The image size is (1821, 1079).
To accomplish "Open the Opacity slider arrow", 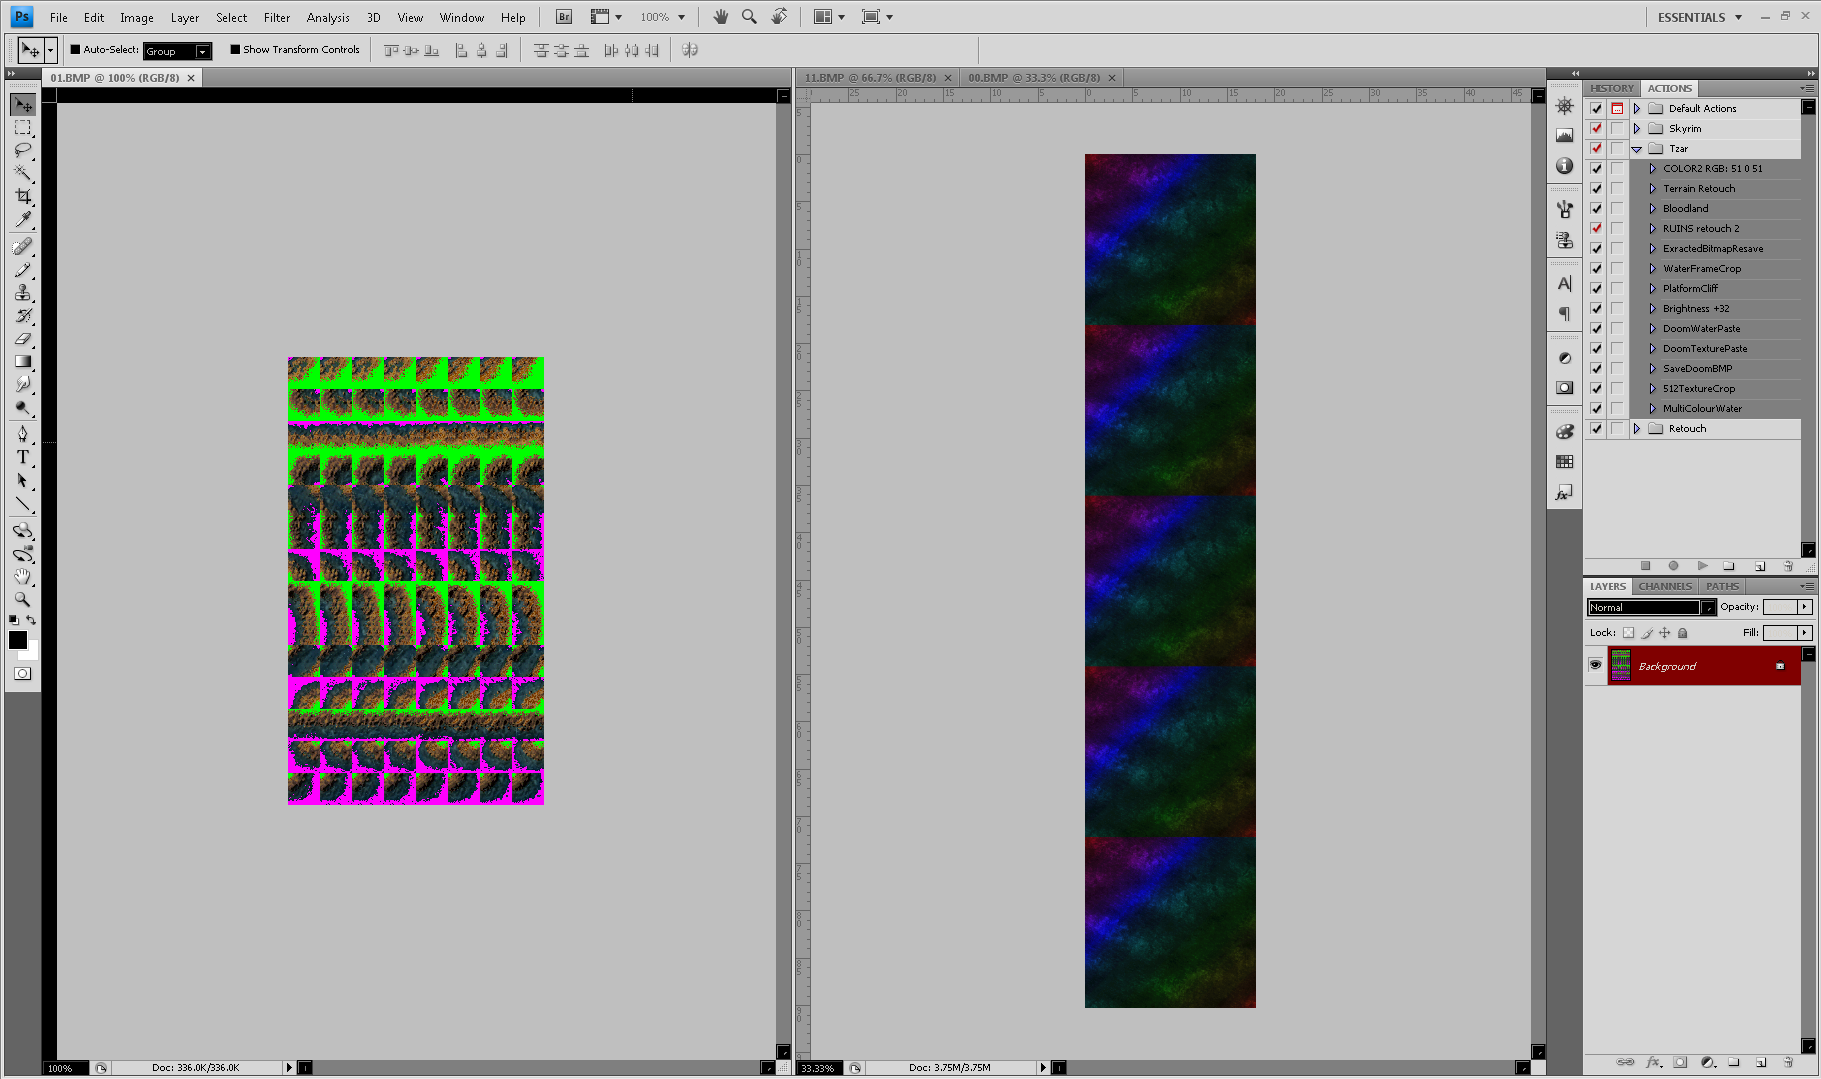I will click(1804, 607).
